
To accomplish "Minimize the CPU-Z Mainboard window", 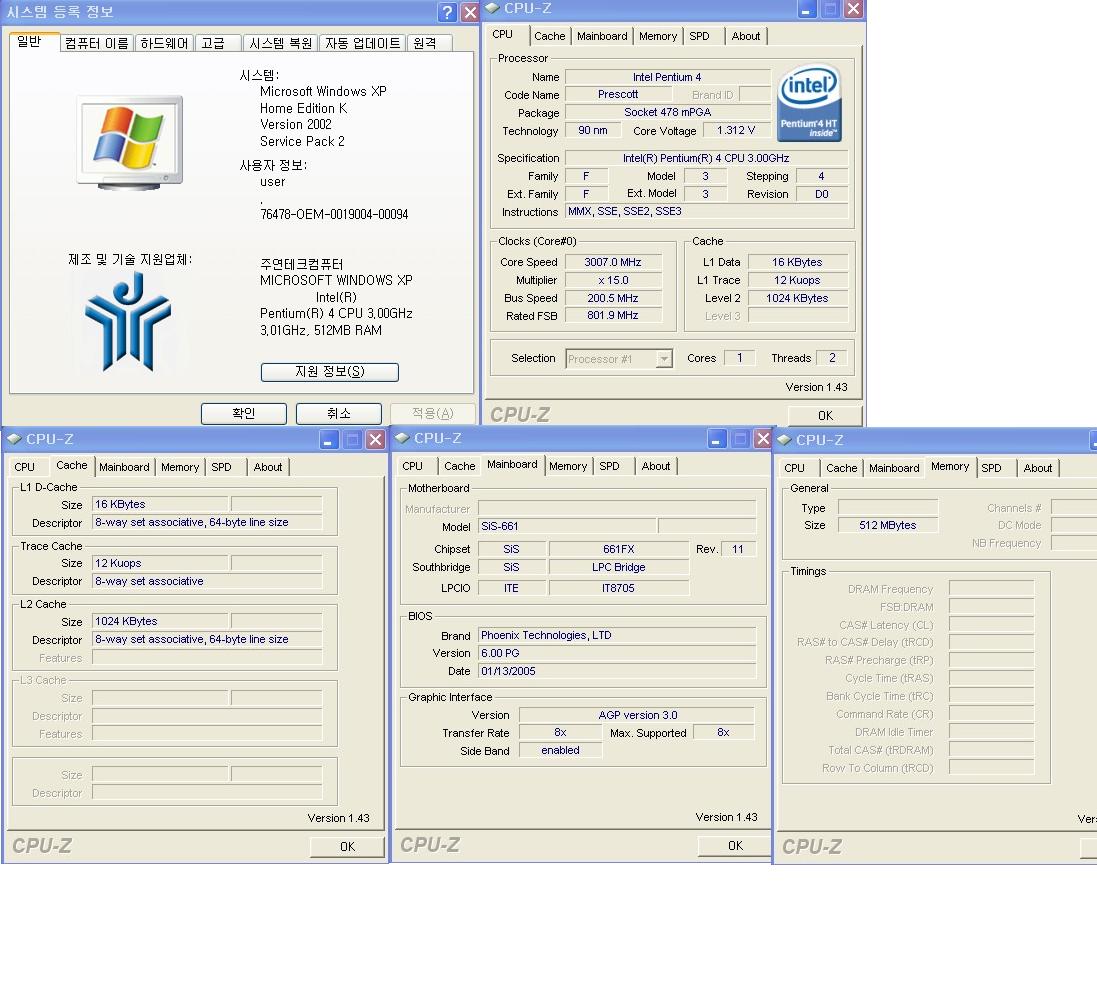I will click(x=716, y=439).
